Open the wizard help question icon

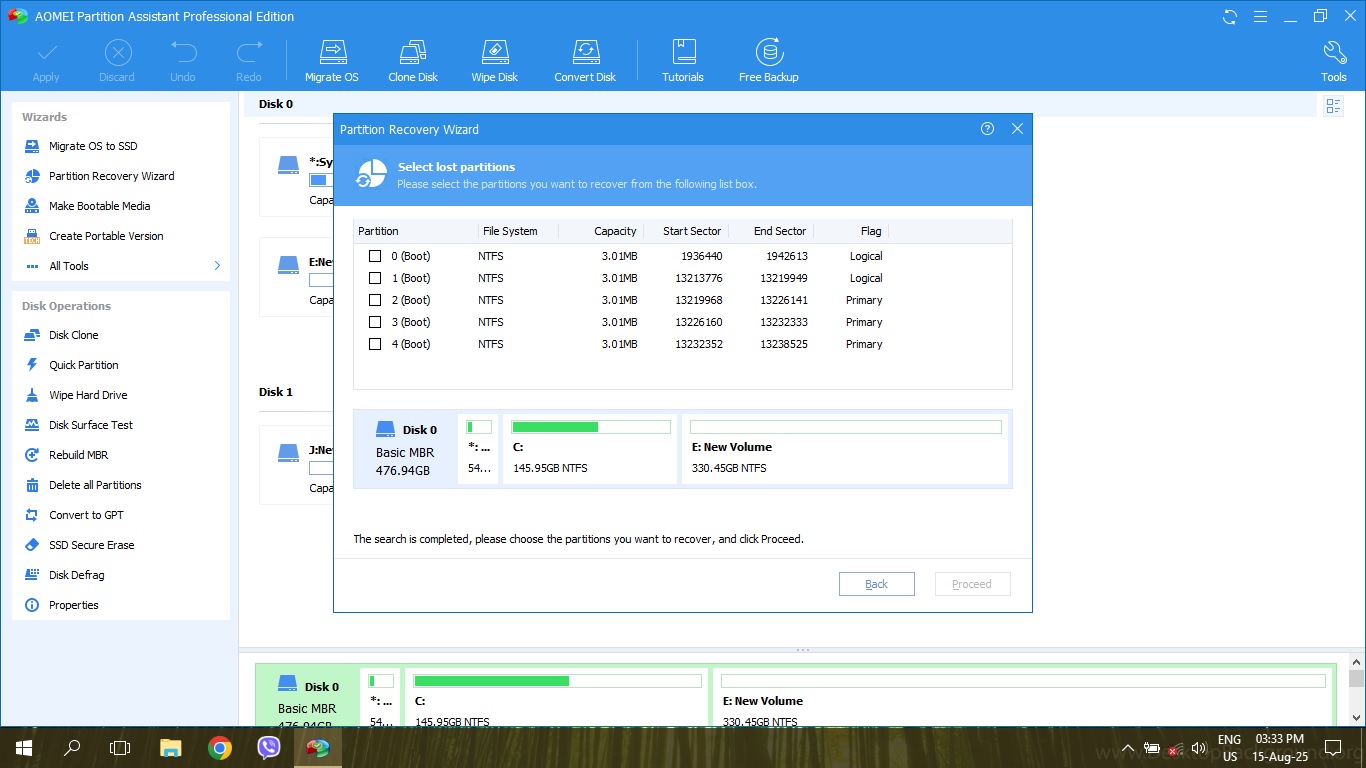coord(987,128)
